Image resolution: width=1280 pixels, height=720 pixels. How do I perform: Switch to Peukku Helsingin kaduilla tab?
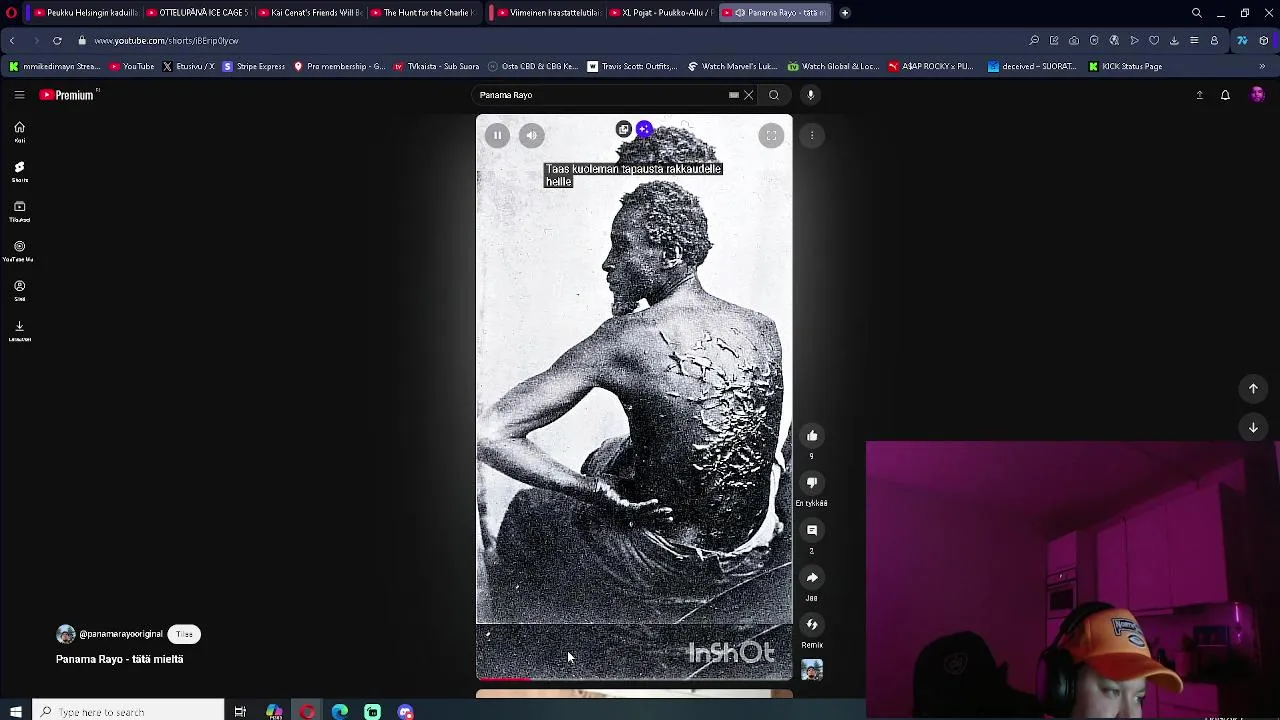pyautogui.click(x=86, y=13)
